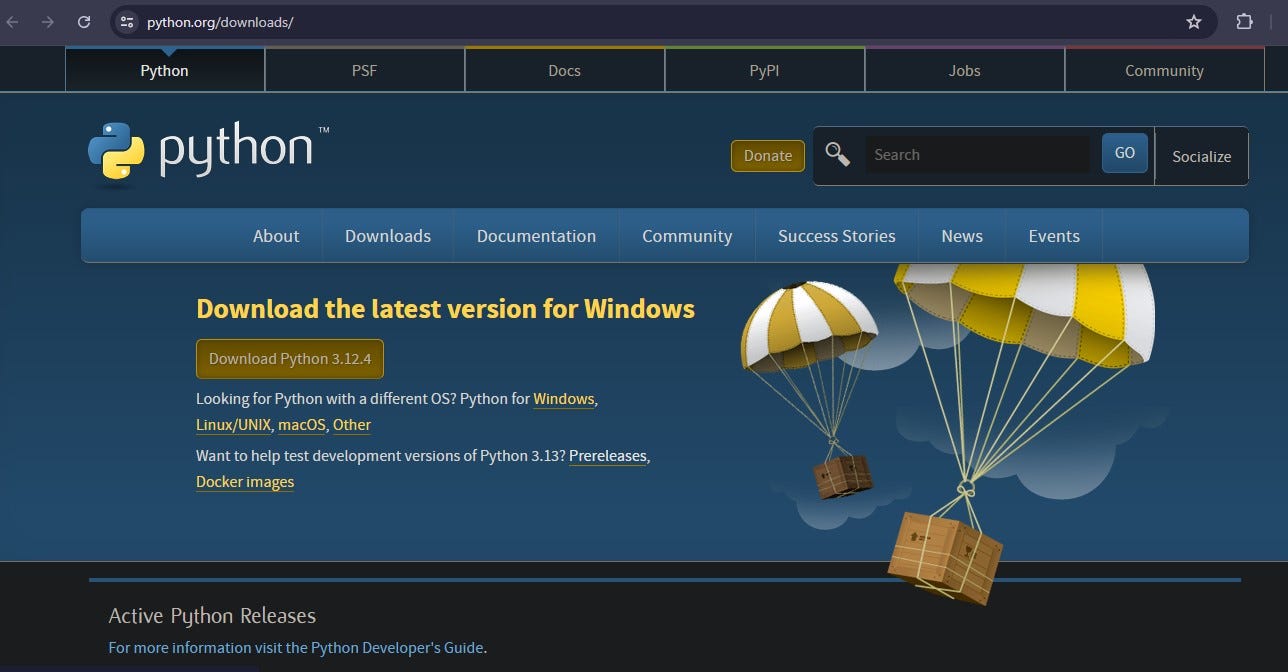Open the News navigation menu

(x=962, y=236)
